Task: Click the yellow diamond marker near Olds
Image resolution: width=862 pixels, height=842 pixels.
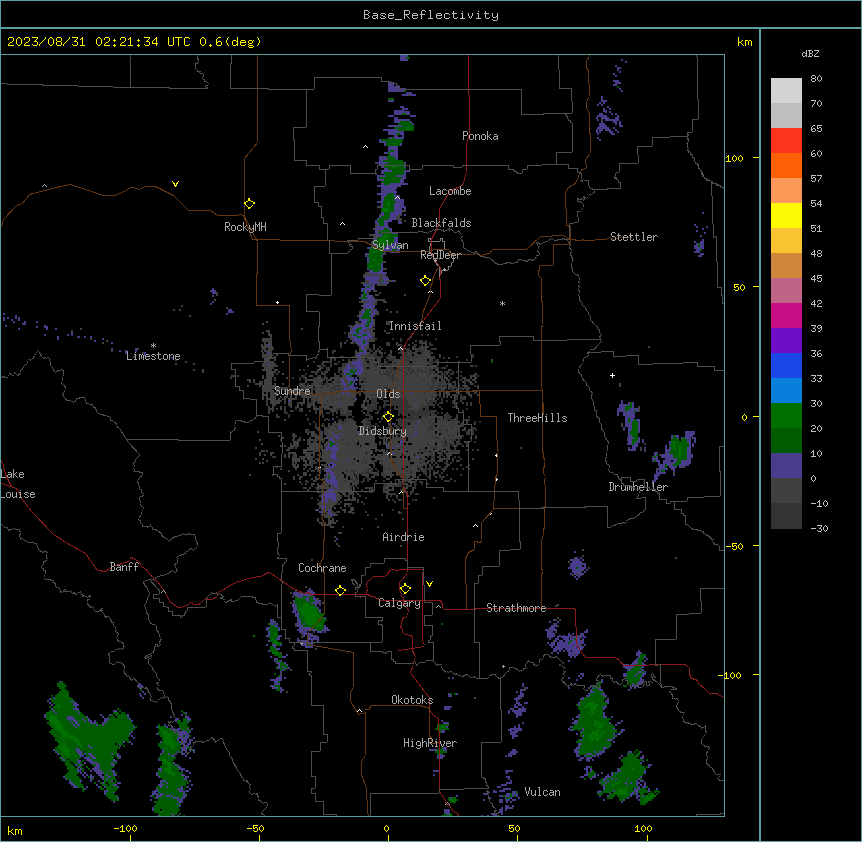Action: tap(389, 417)
